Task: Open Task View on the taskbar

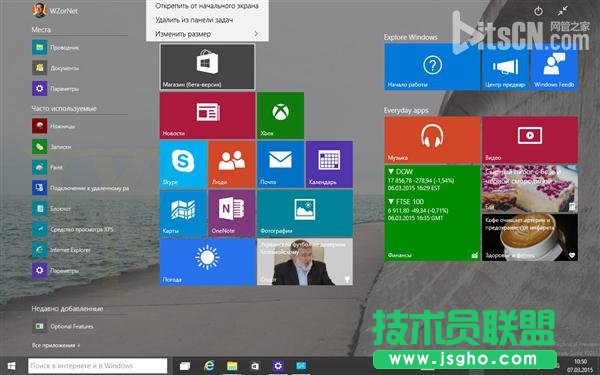Action: point(185,366)
